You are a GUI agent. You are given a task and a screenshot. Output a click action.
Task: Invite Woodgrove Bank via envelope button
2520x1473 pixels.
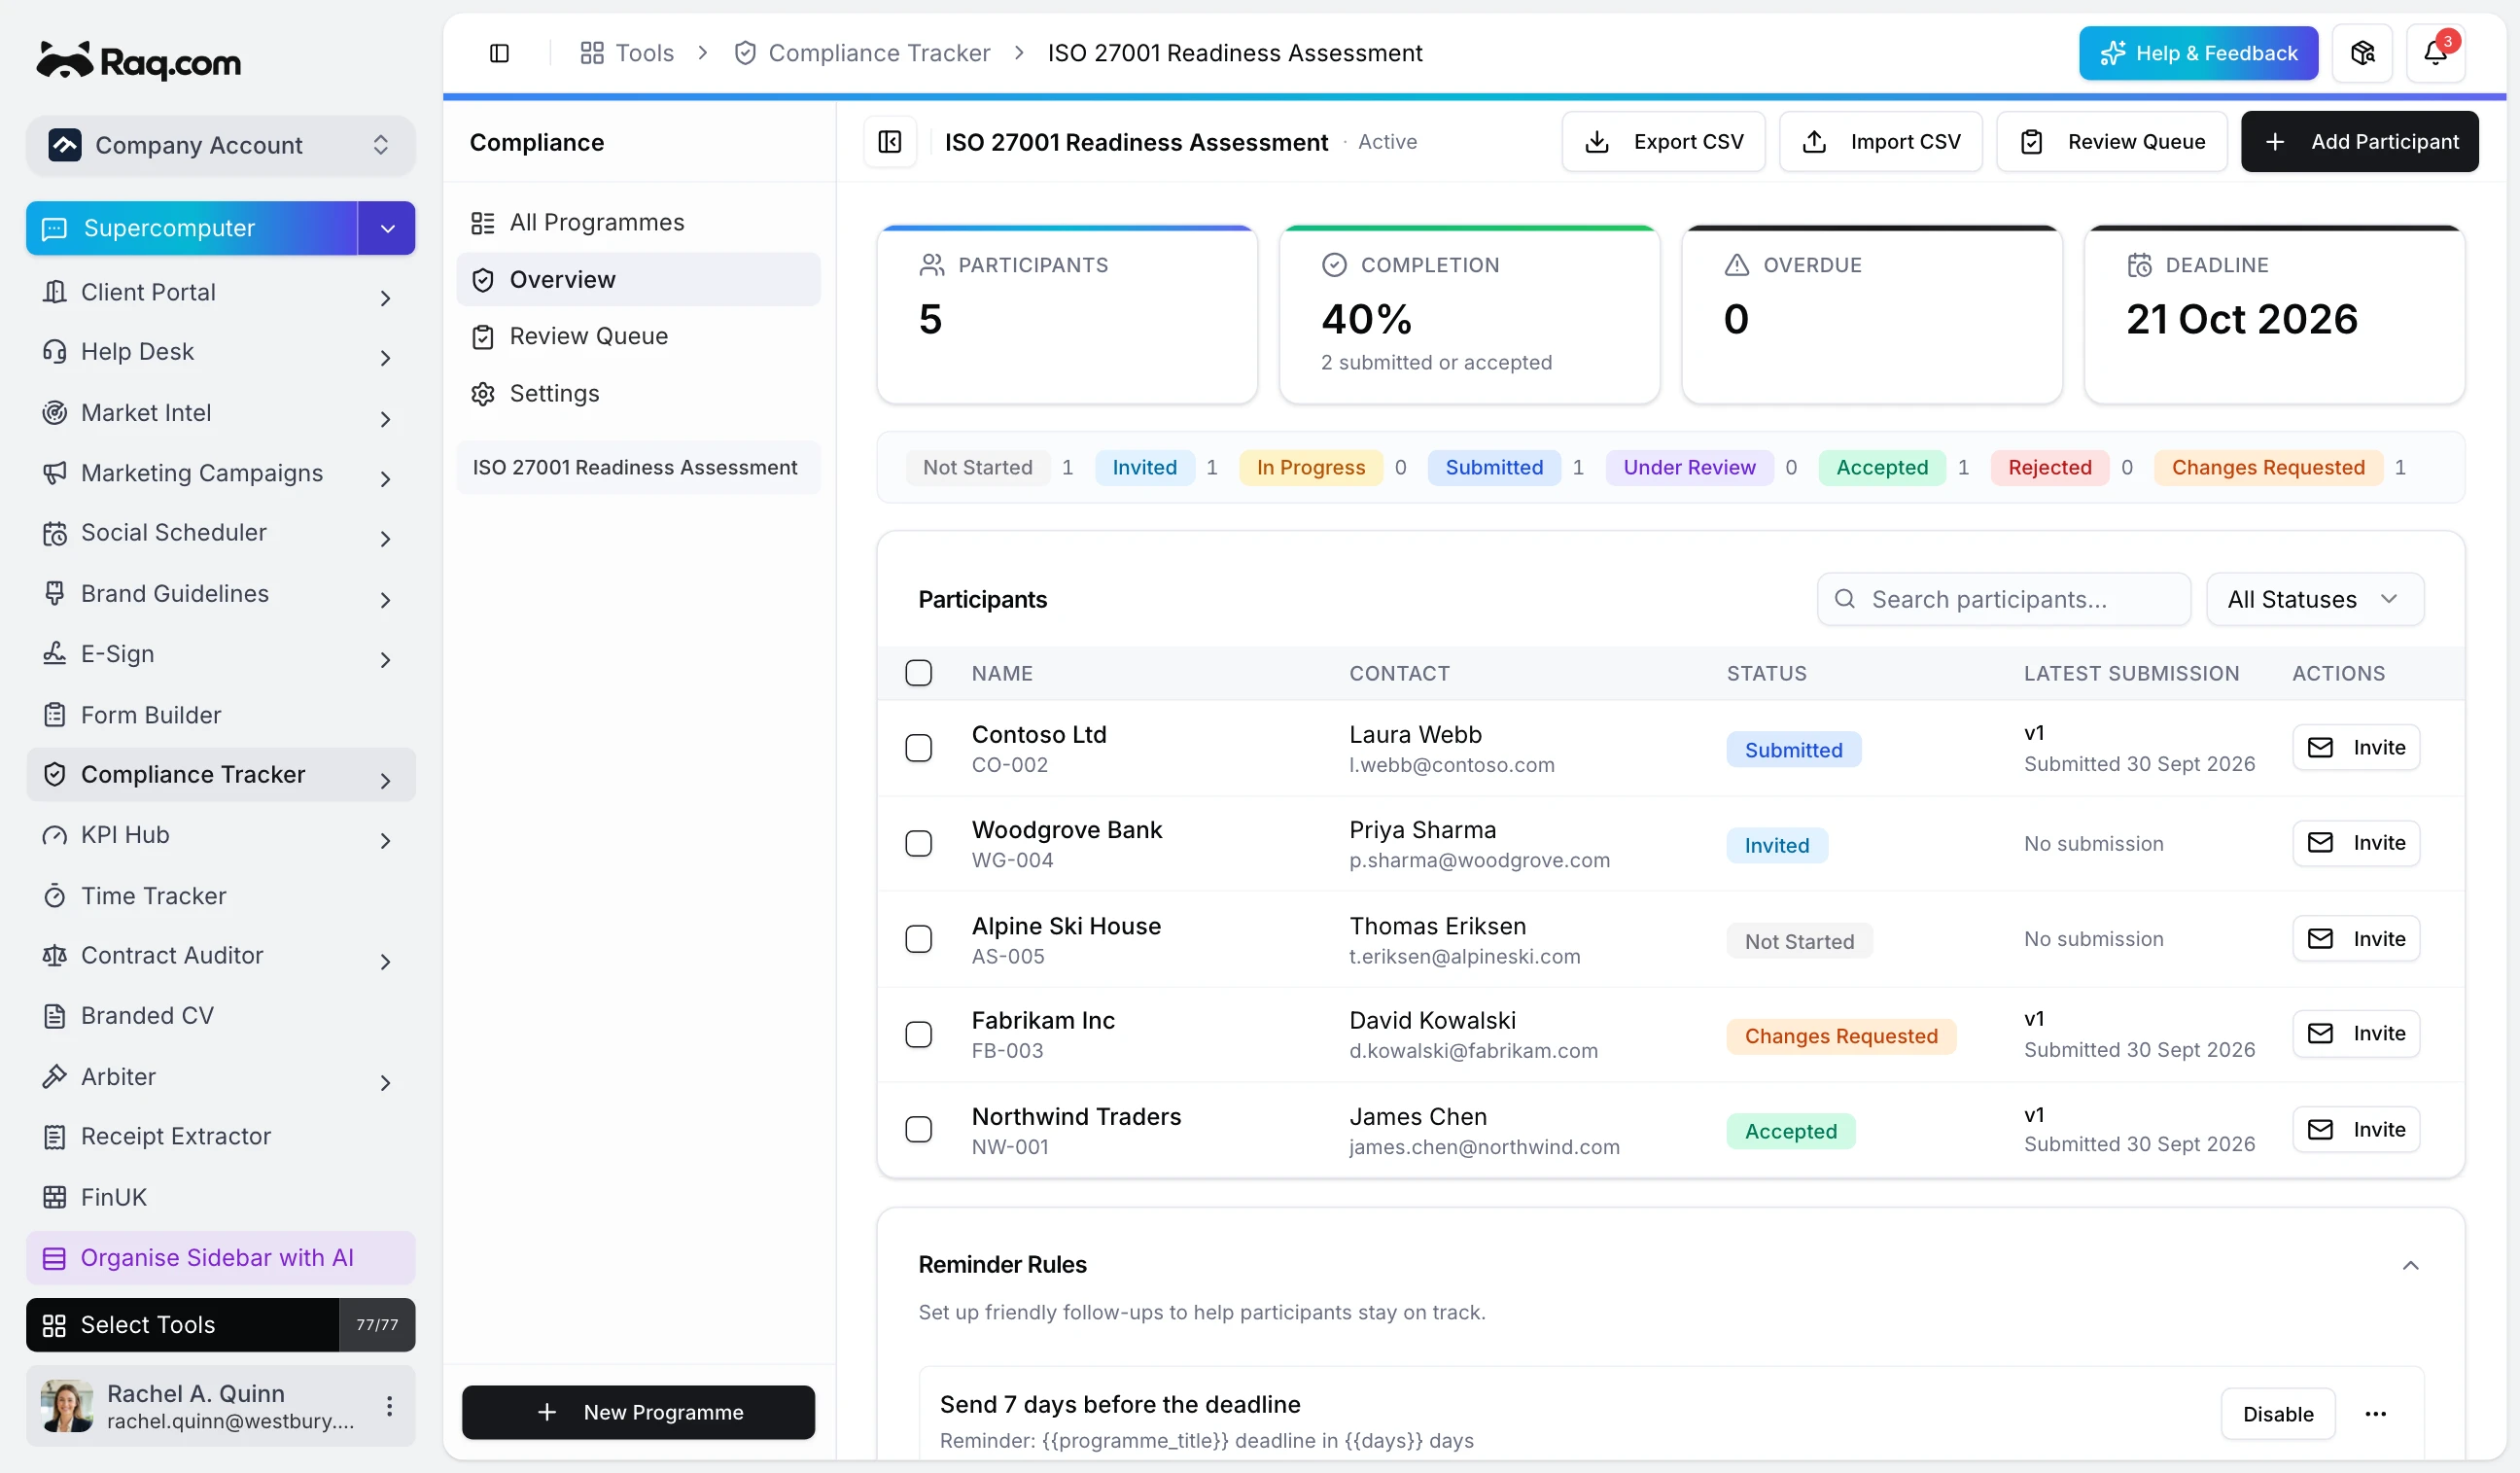tap(2355, 843)
